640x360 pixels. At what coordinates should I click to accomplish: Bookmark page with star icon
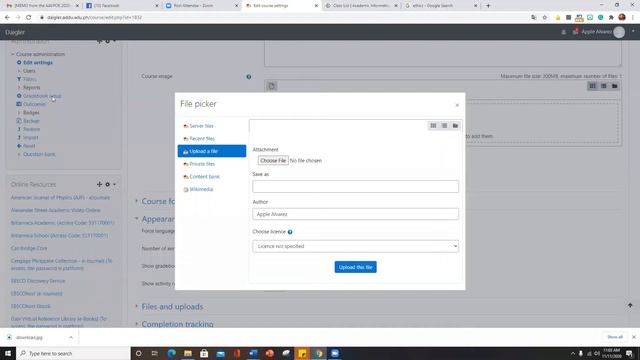(544, 18)
